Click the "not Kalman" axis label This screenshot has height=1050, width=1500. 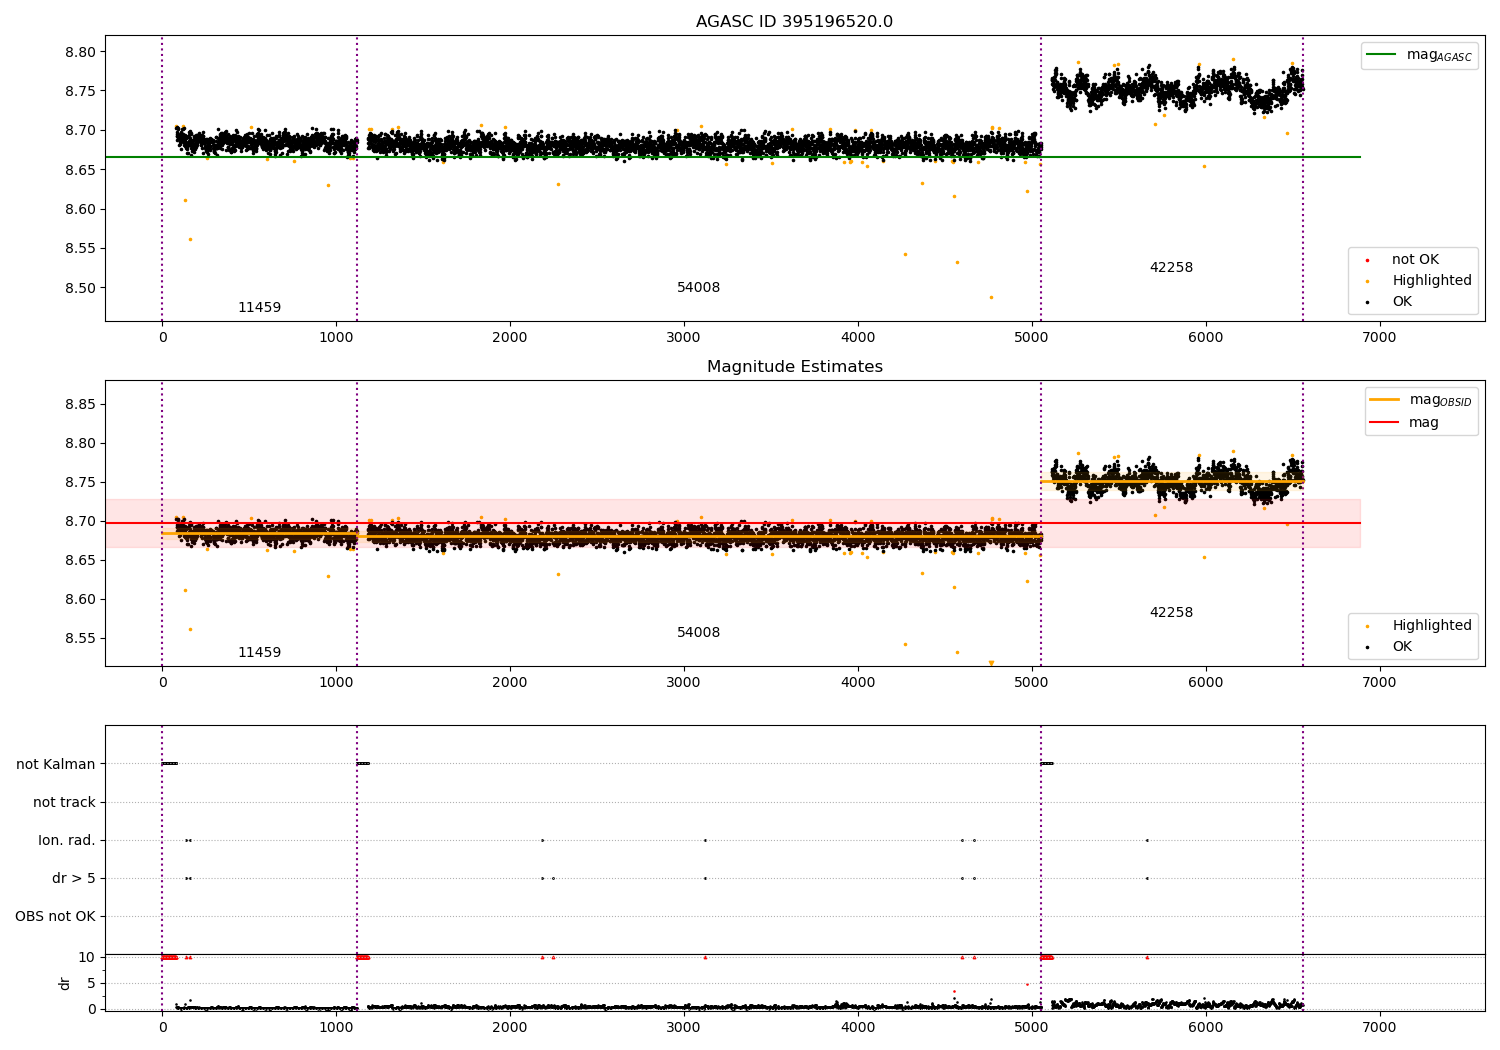pyautogui.click(x=56, y=764)
